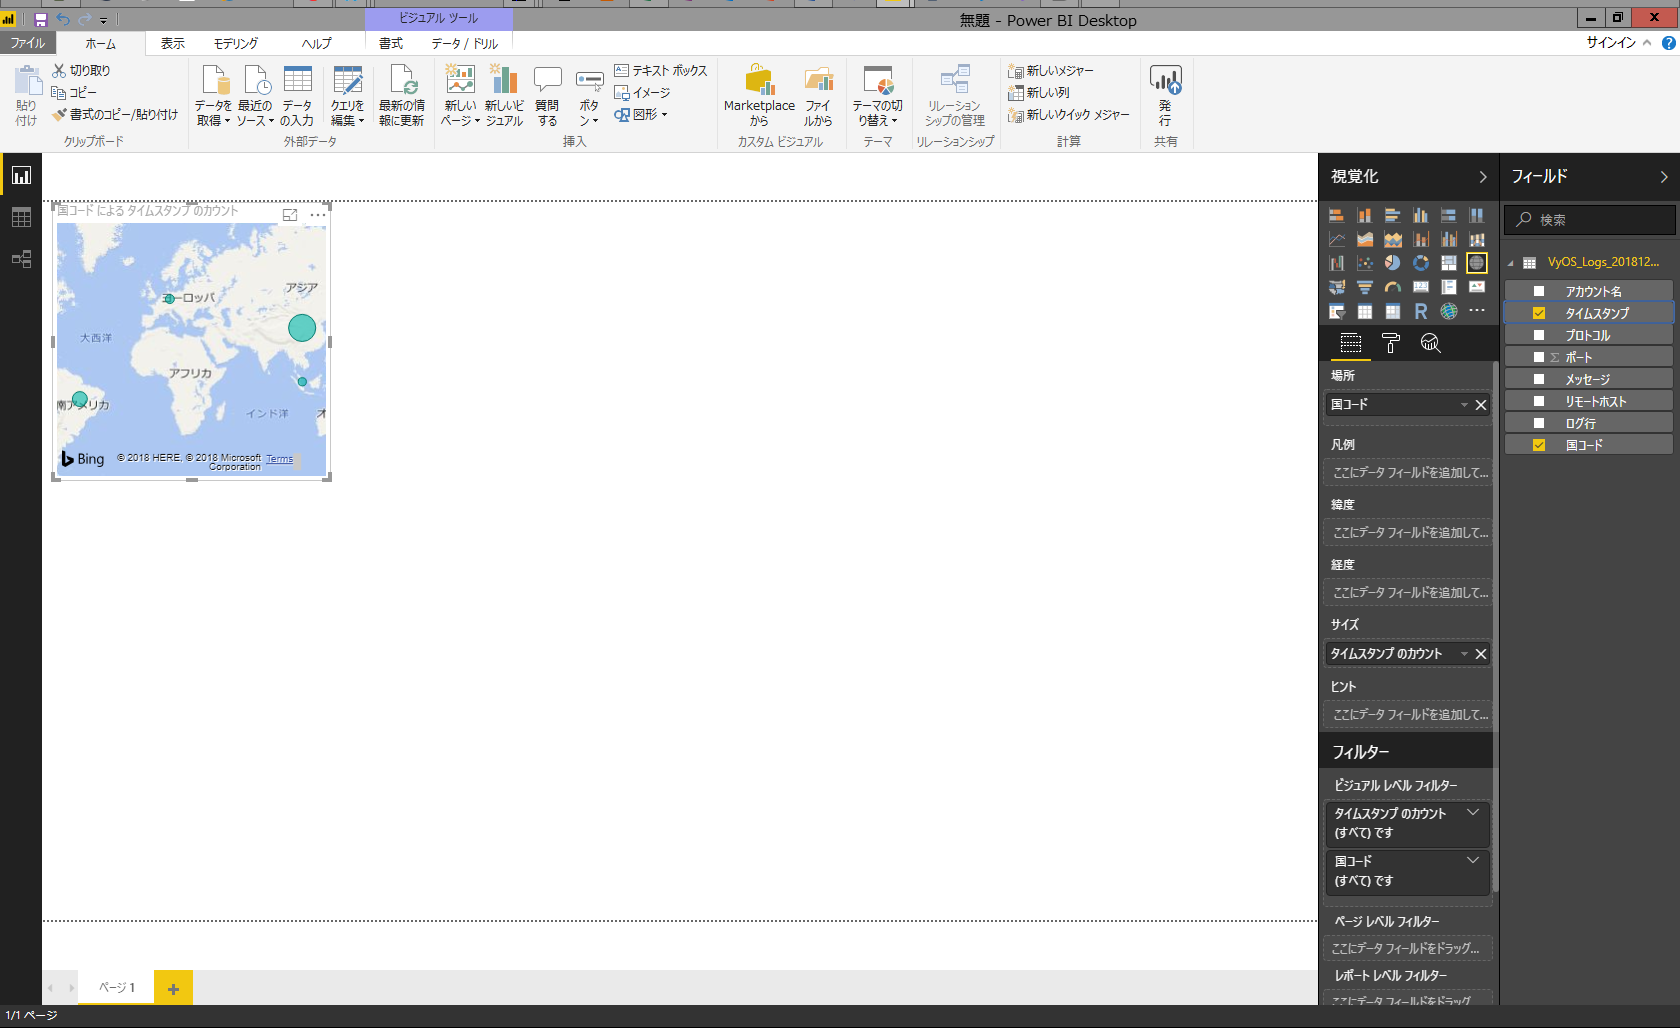Viewport: 1680px width, 1028px height.
Task: Open the データを取得 dropdown
Action: click(x=213, y=95)
